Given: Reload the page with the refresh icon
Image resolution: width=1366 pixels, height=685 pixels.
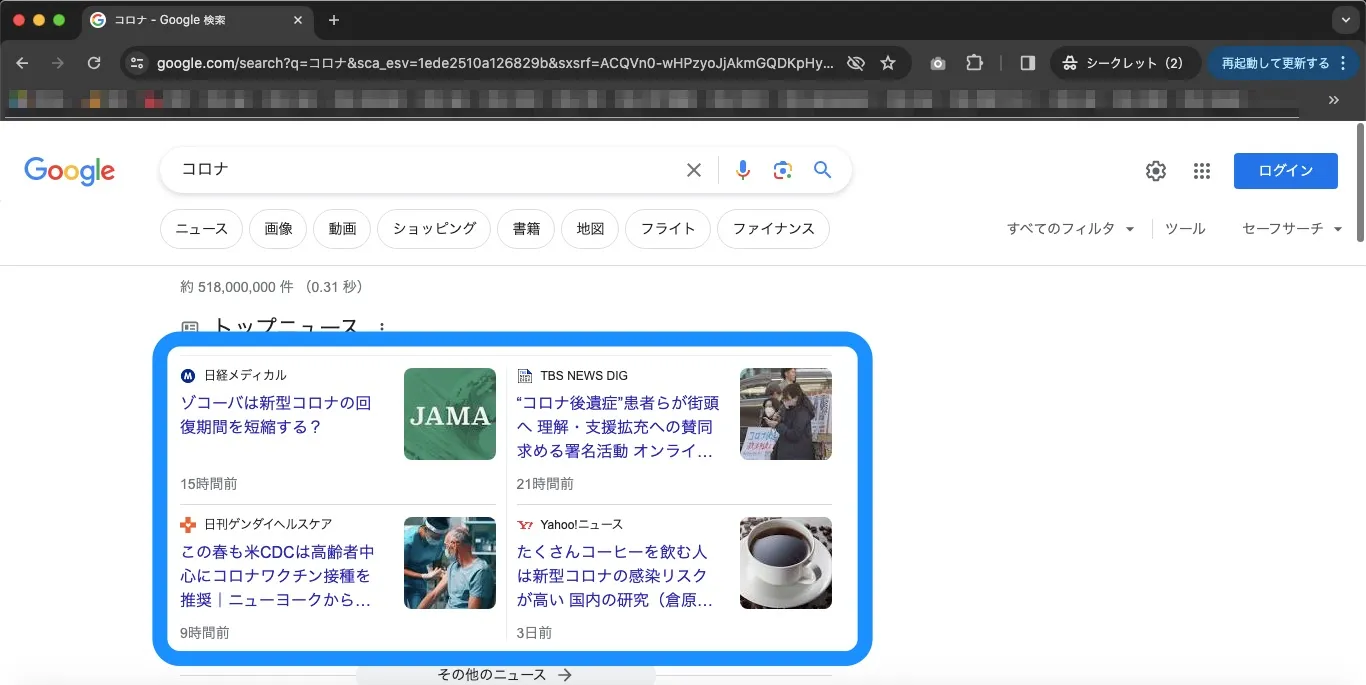Looking at the screenshot, I should pos(94,63).
